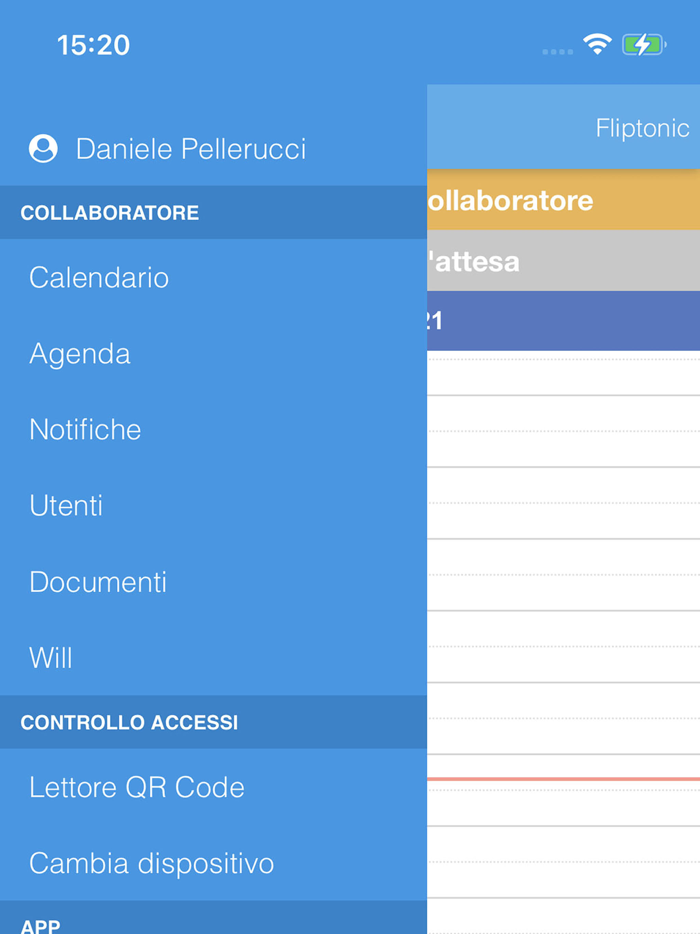Select the Agenda menu item
The image size is (700, 934).
pos(79,353)
